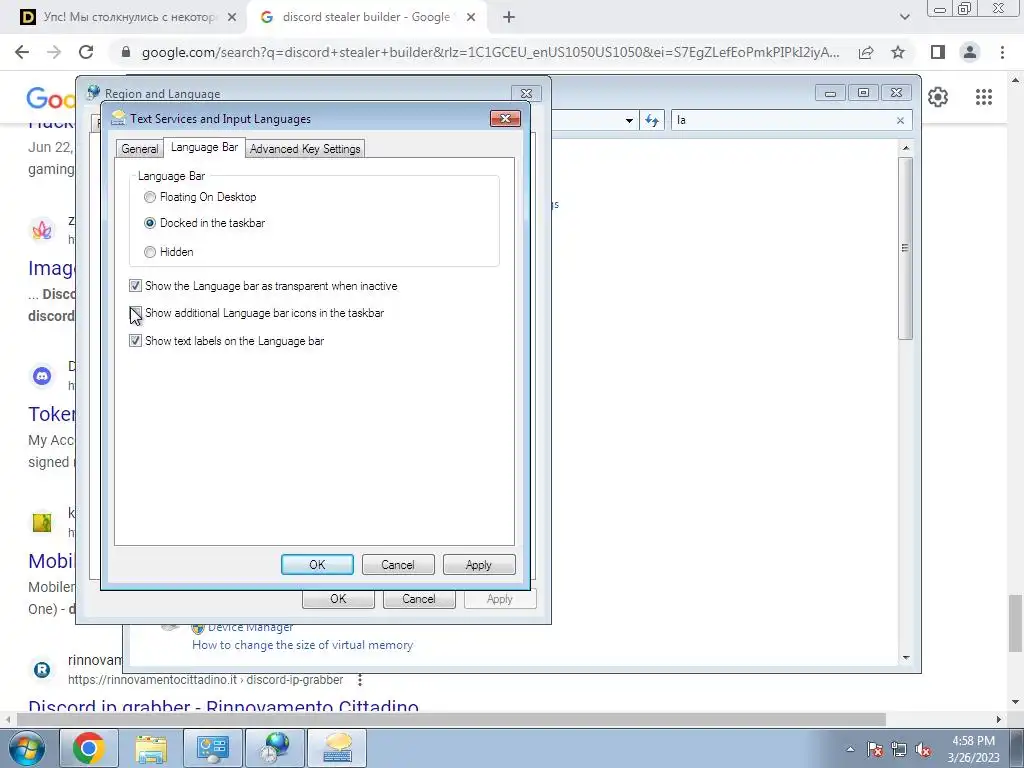Click Chrome icon in the taskbar
The width and height of the screenshot is (1024, 768).
point(89,748)
